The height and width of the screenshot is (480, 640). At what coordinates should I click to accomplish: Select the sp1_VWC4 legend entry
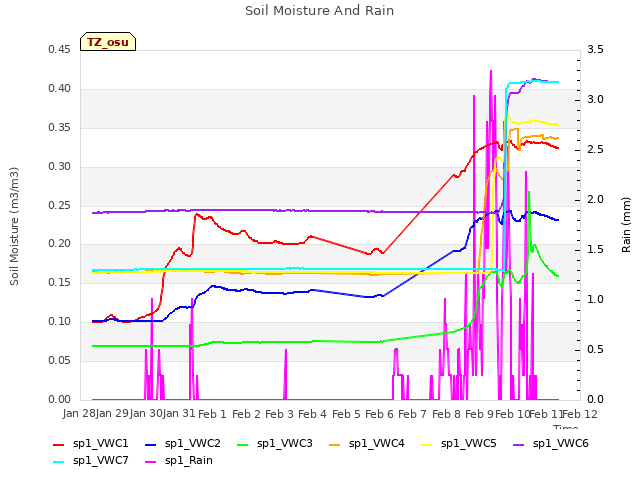pos(367,444)
